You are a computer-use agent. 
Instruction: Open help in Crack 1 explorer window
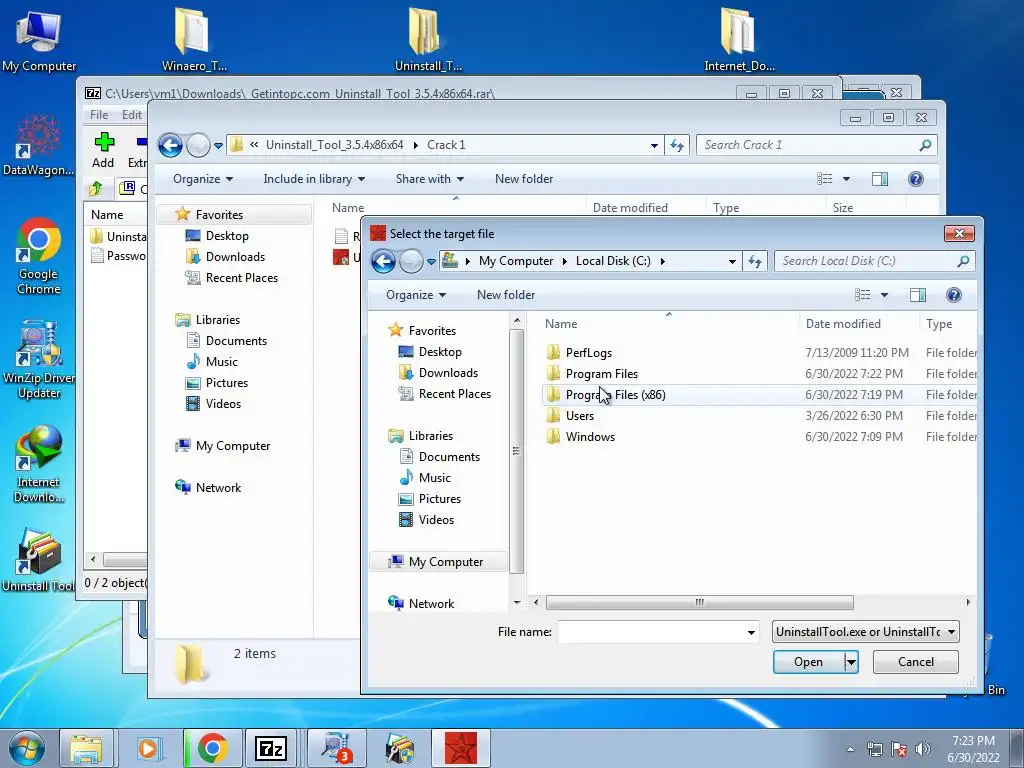click(x=916, y=179)
